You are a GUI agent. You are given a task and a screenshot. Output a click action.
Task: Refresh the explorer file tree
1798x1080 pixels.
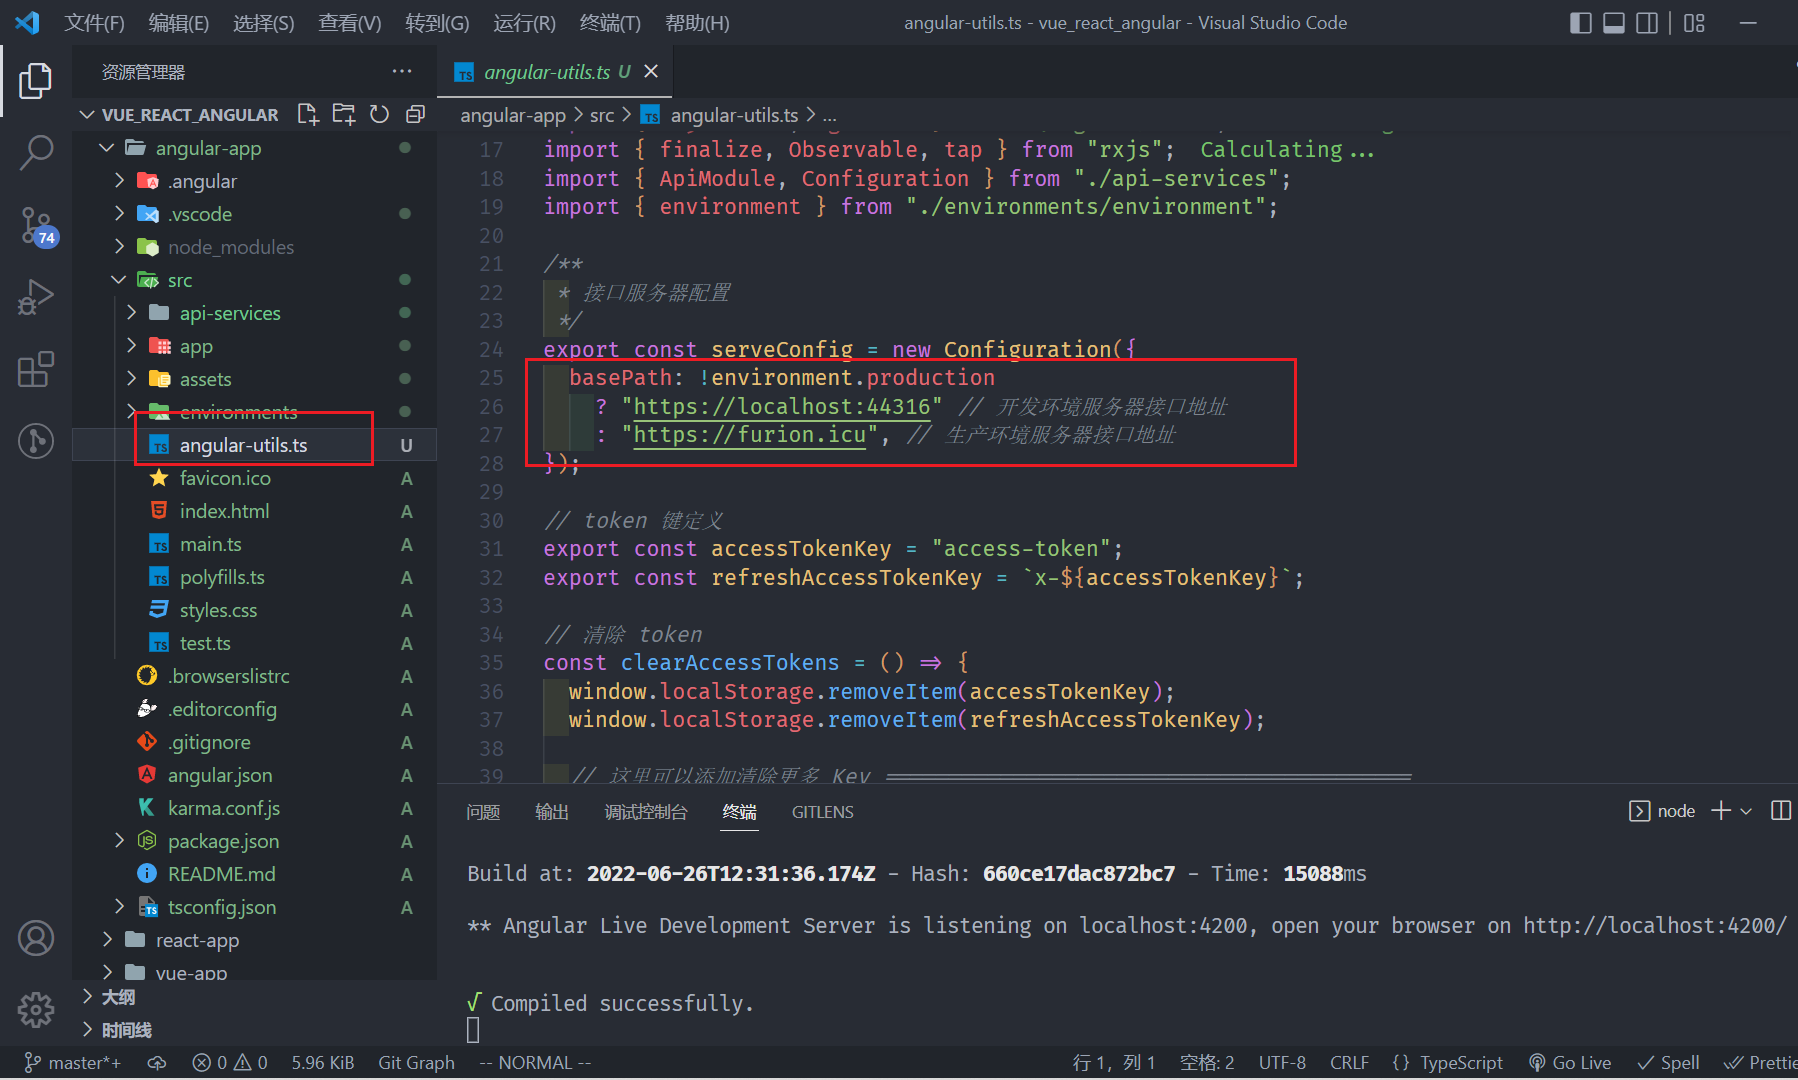coord(379,115)
